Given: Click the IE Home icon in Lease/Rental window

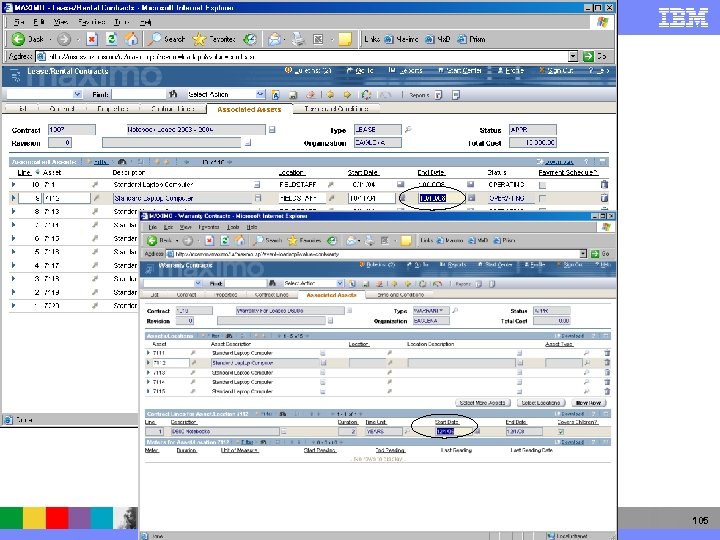Looking at the screenshot, I should pyautogui.click(x=131, y=39).
